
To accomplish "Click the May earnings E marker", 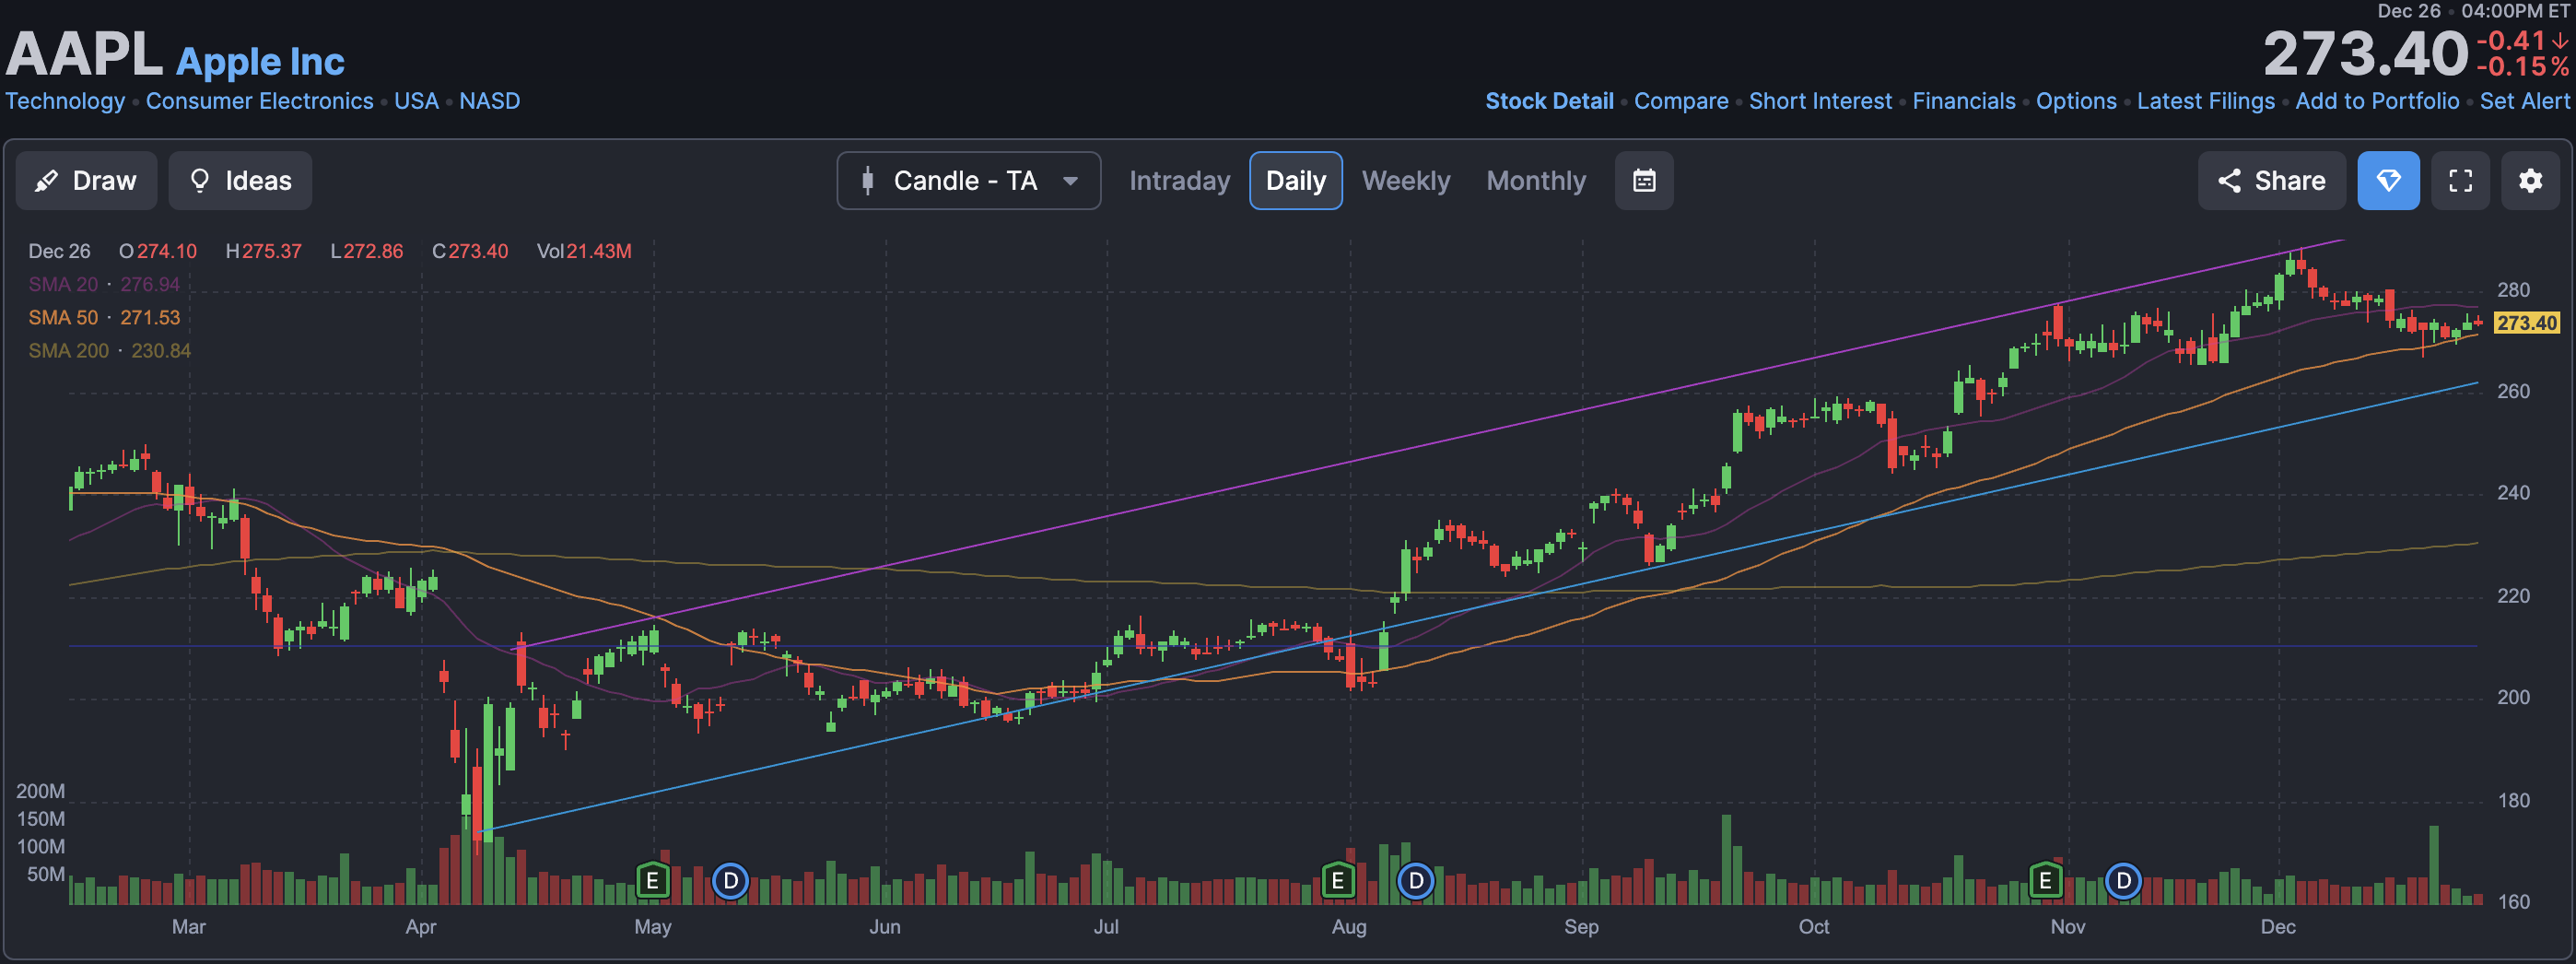I will (x=652, y=881).
